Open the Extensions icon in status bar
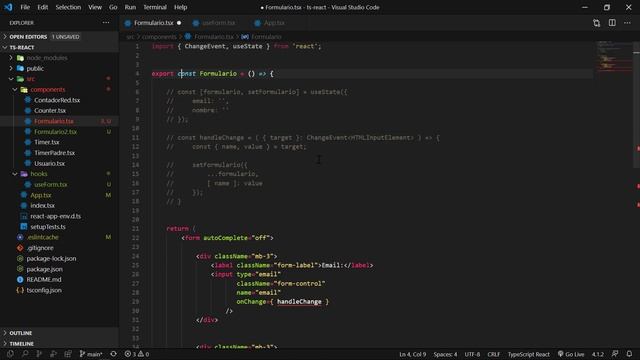This screenshot has height=360, width=640. 68,354
